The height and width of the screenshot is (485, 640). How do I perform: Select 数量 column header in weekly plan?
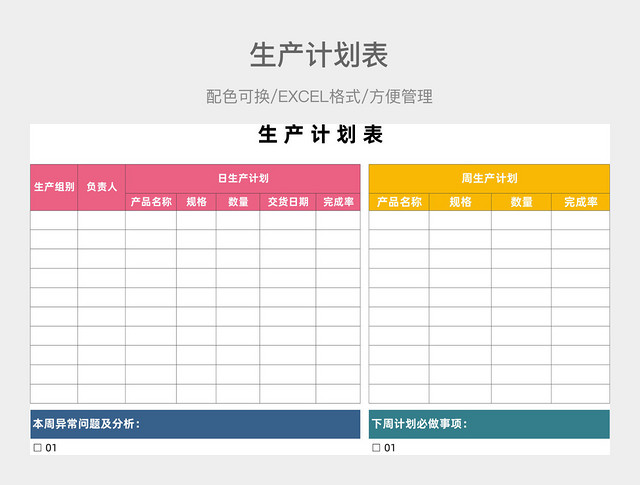[522, 202]
